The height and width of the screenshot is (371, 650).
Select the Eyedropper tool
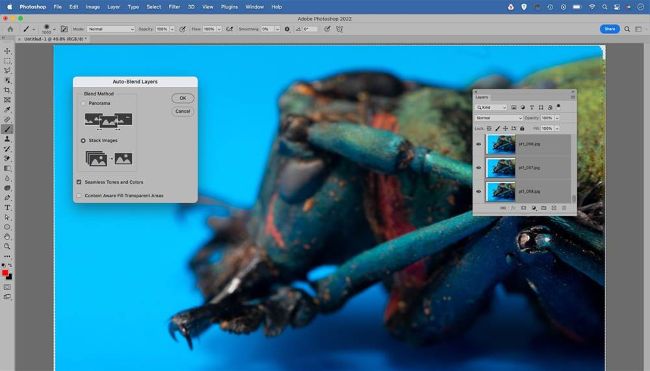(7, 109)
